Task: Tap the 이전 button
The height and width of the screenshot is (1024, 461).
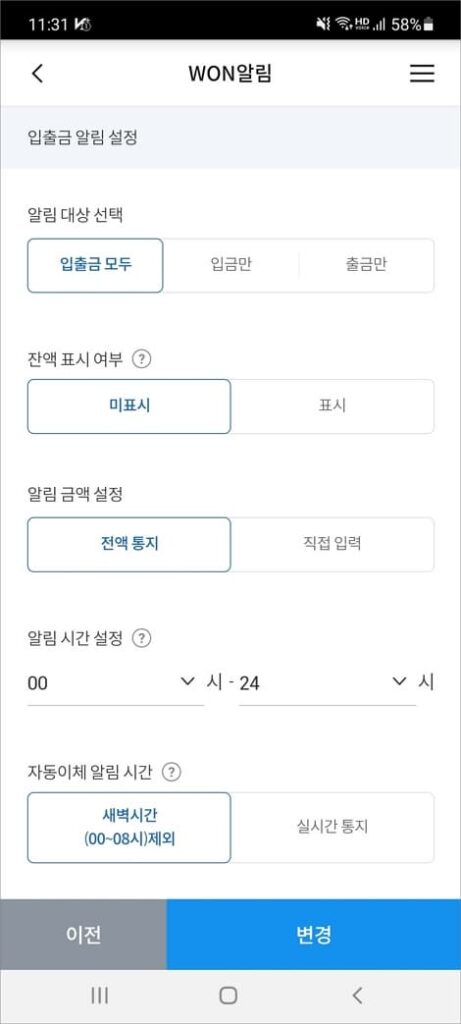Action: pyautogui.click(x=84, y=935)
